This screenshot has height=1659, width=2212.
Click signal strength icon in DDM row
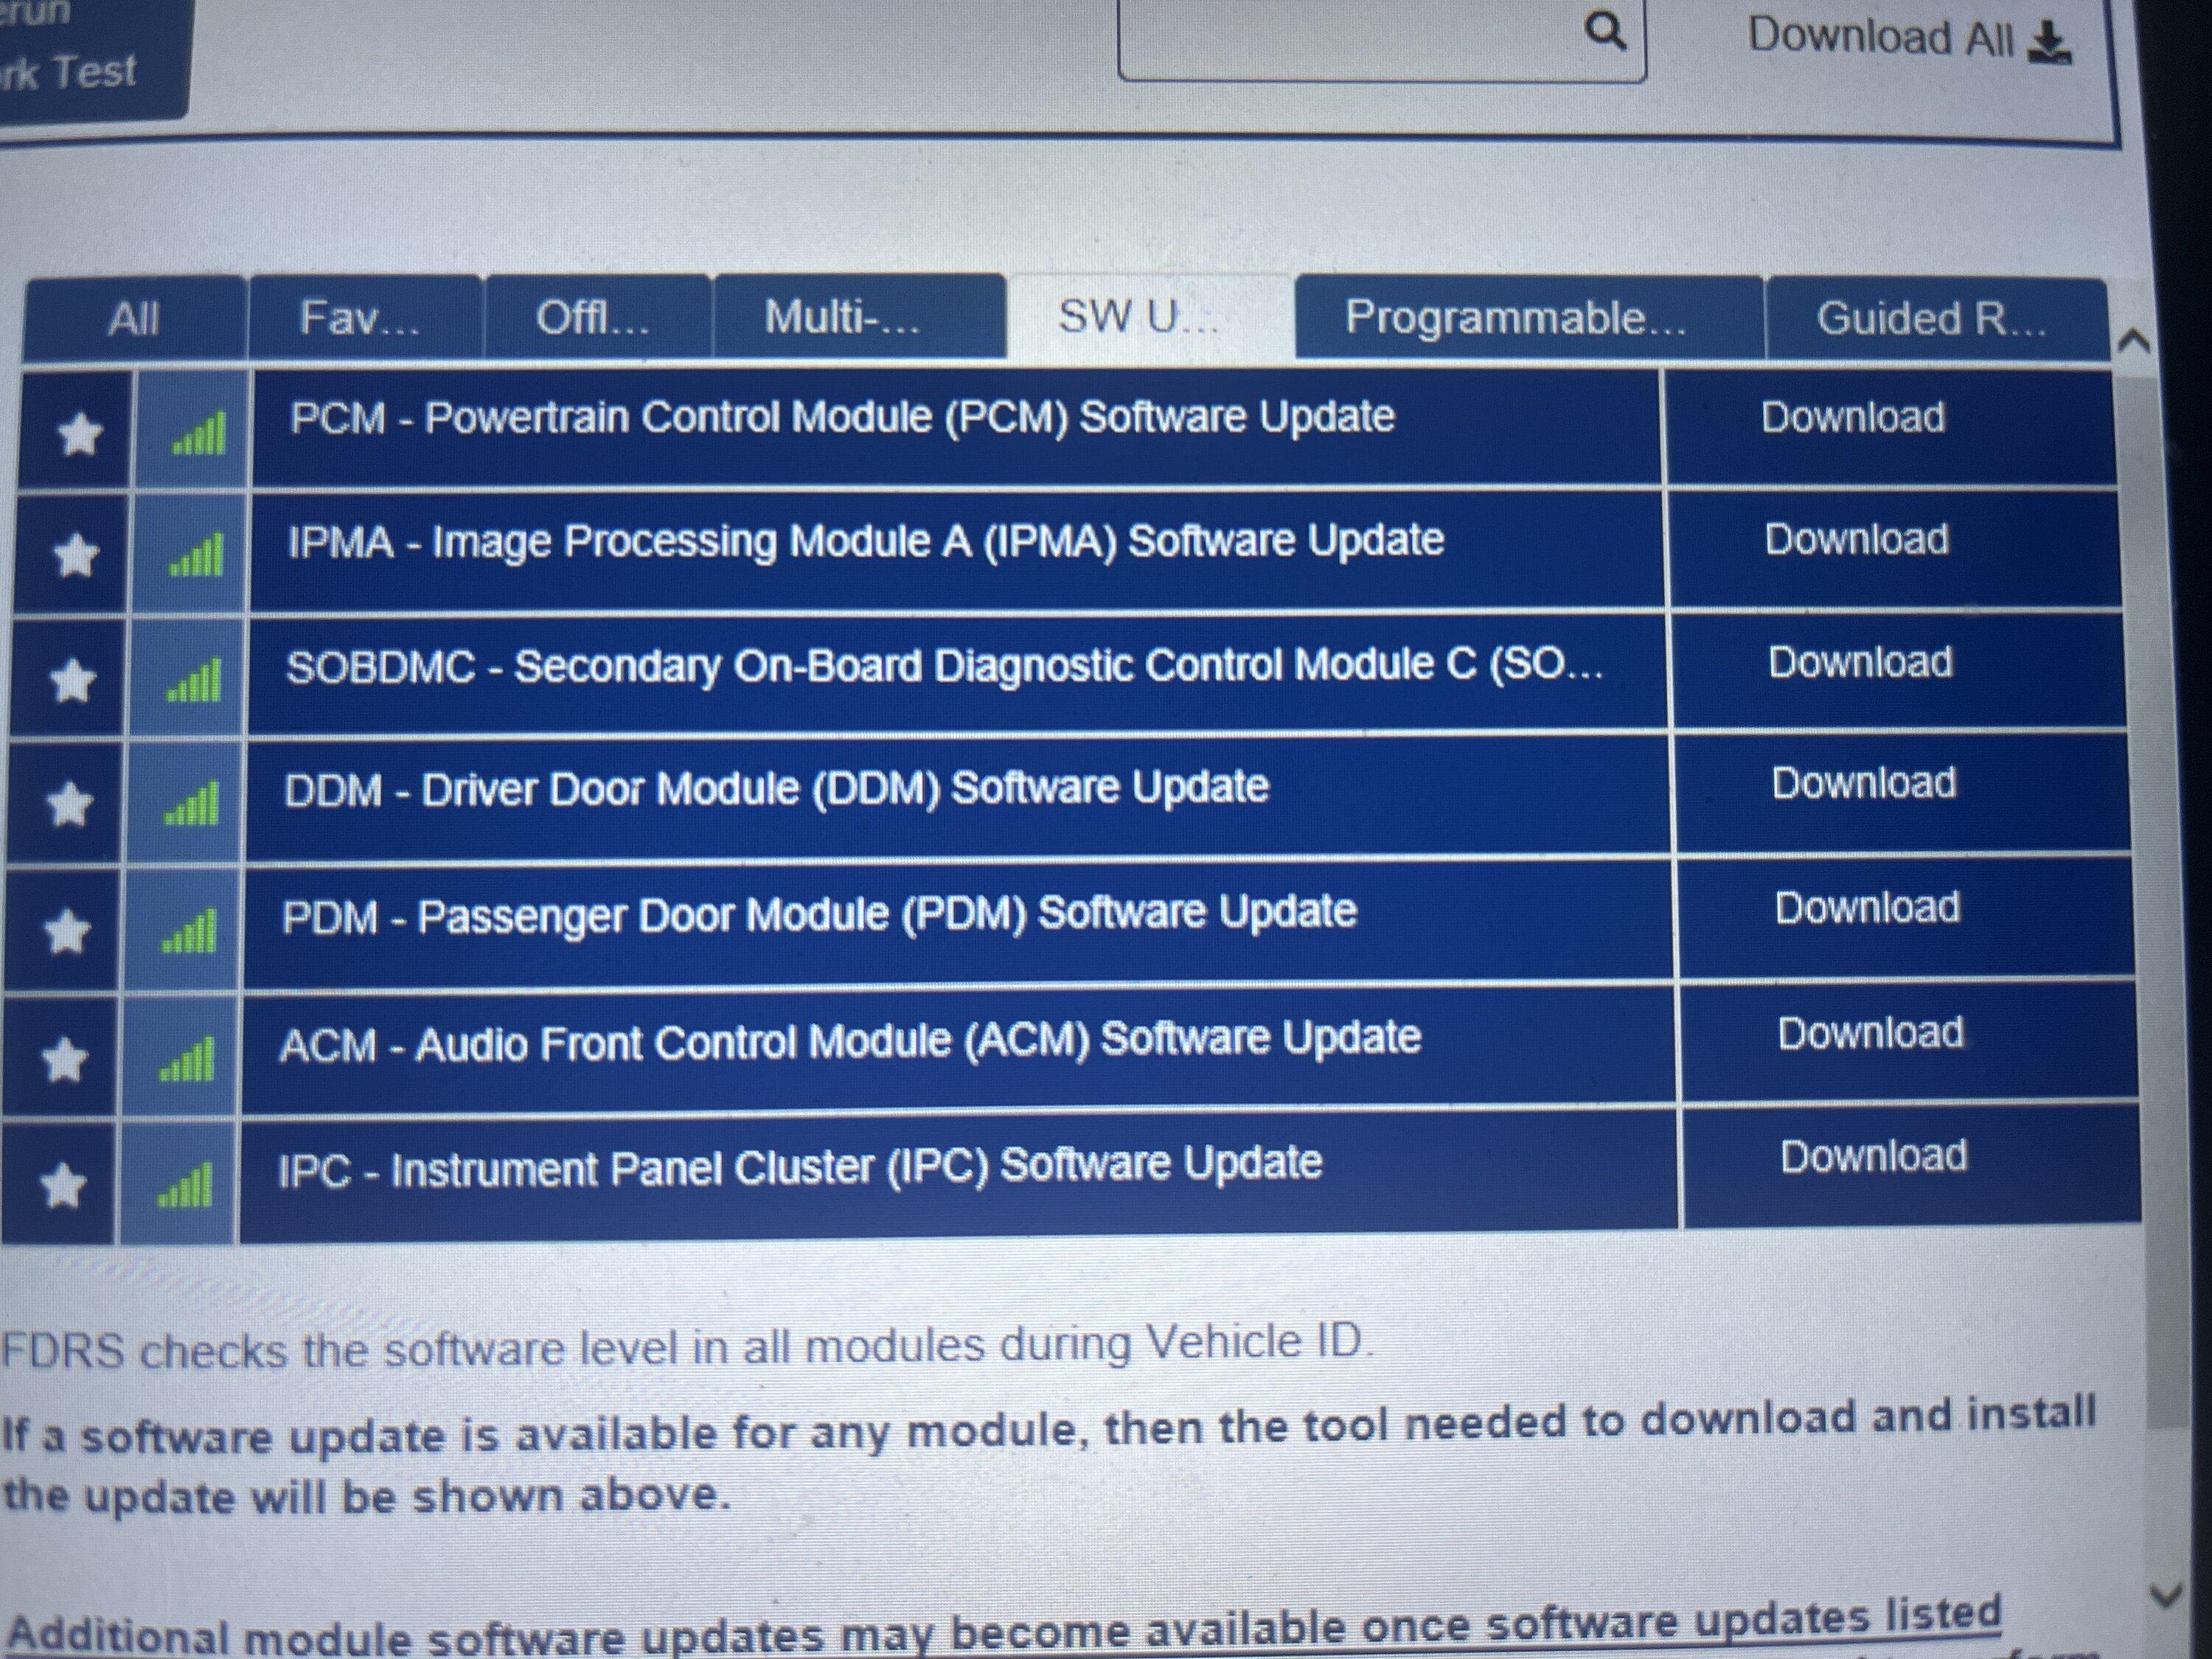tap(191, 804)
